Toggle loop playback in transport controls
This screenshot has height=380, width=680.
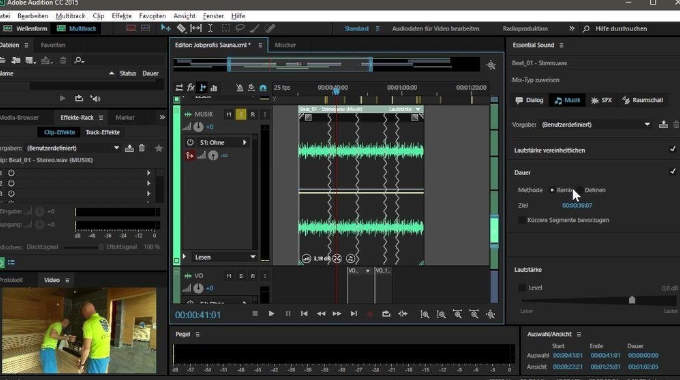pyautogui.click(x=386, y=314)
